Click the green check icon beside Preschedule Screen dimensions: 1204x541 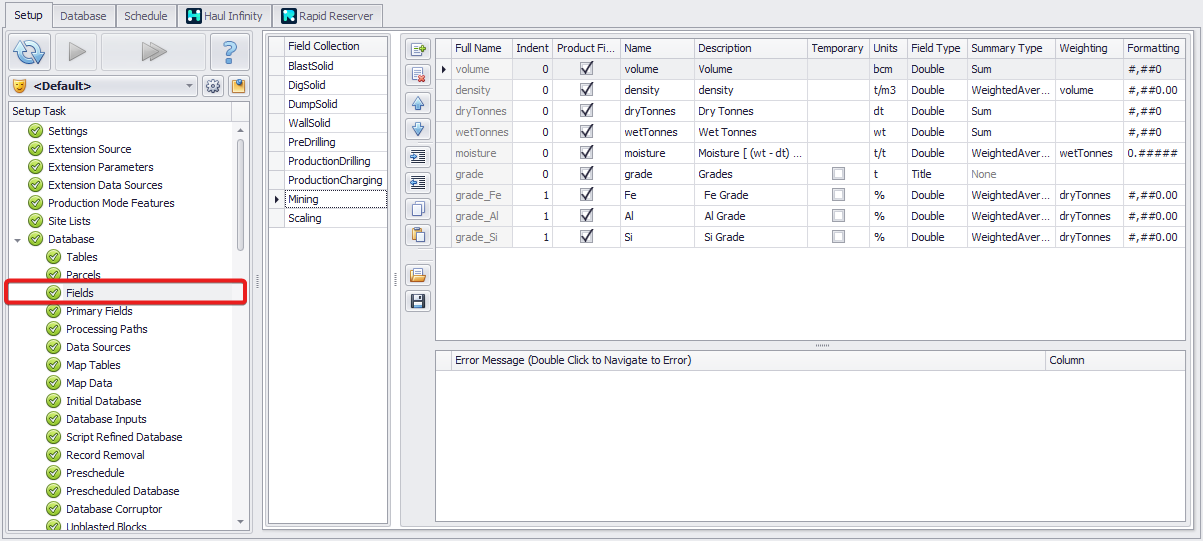coord(54,473)
